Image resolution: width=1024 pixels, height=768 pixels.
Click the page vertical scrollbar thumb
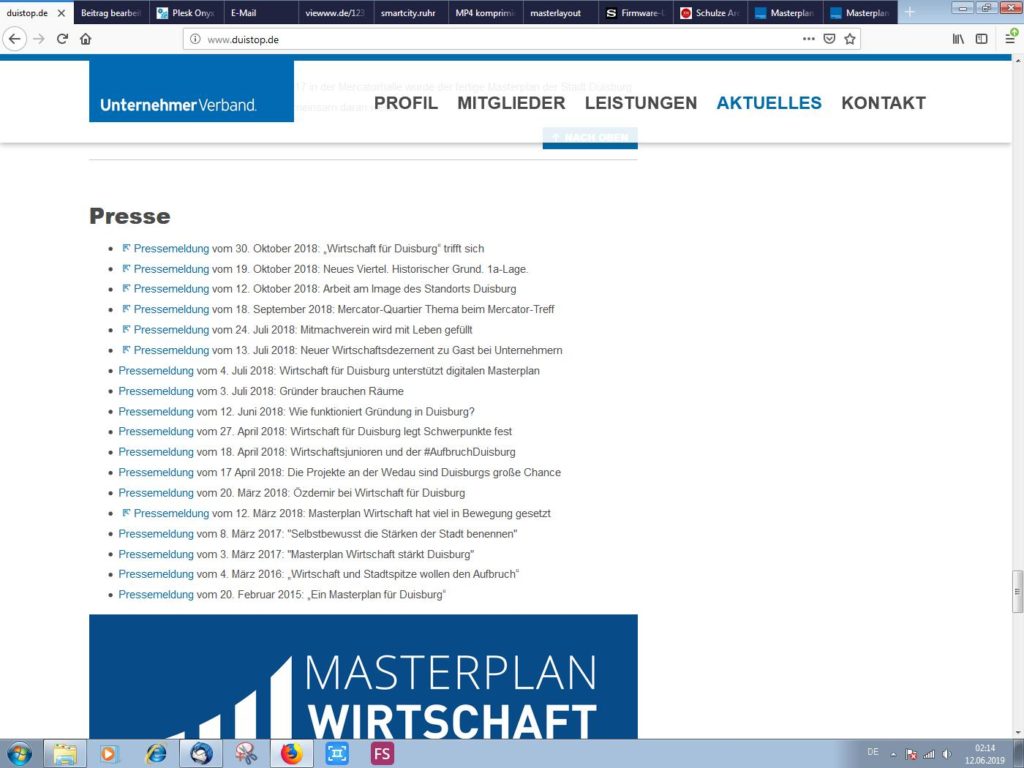click(1017, 592)
